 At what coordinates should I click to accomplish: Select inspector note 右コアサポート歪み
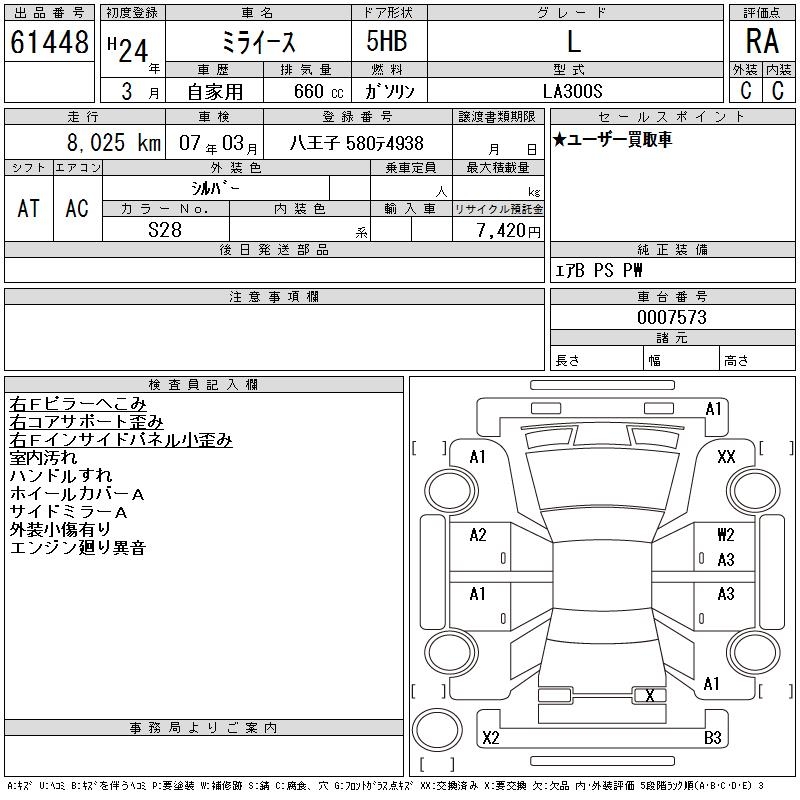click(86, 422)
